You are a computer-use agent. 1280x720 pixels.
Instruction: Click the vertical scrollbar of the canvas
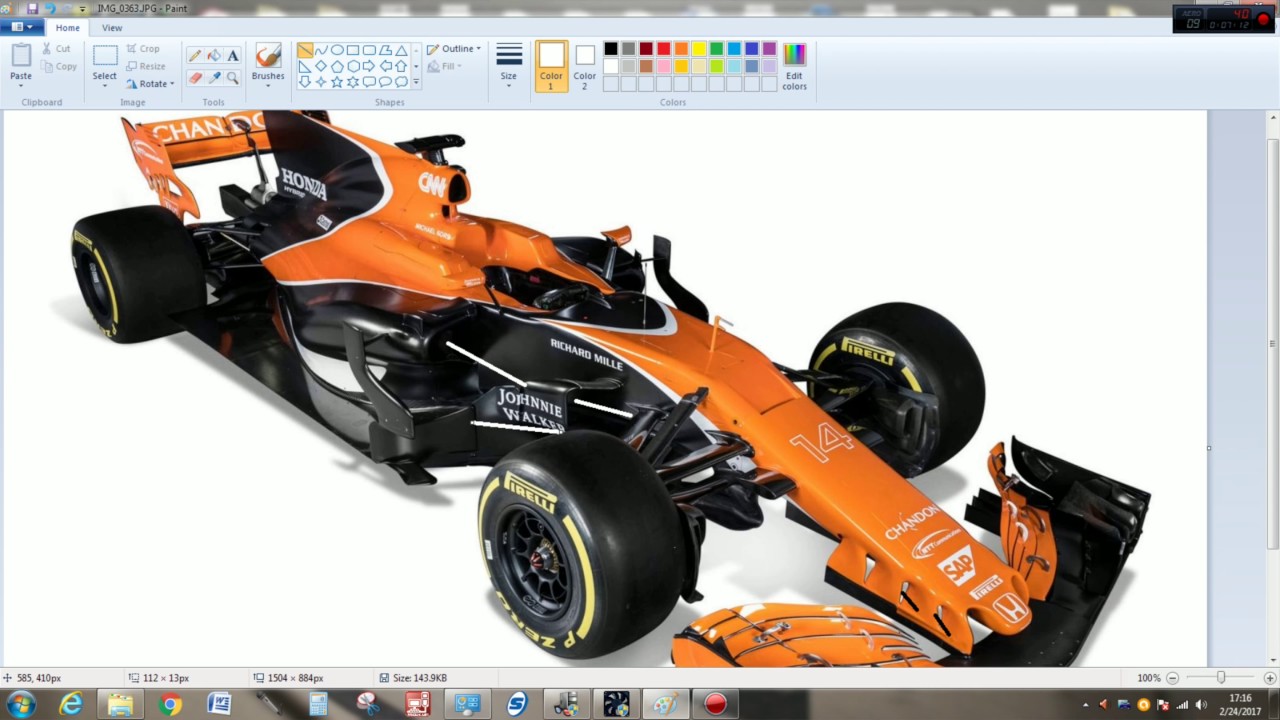(1273, 343)
